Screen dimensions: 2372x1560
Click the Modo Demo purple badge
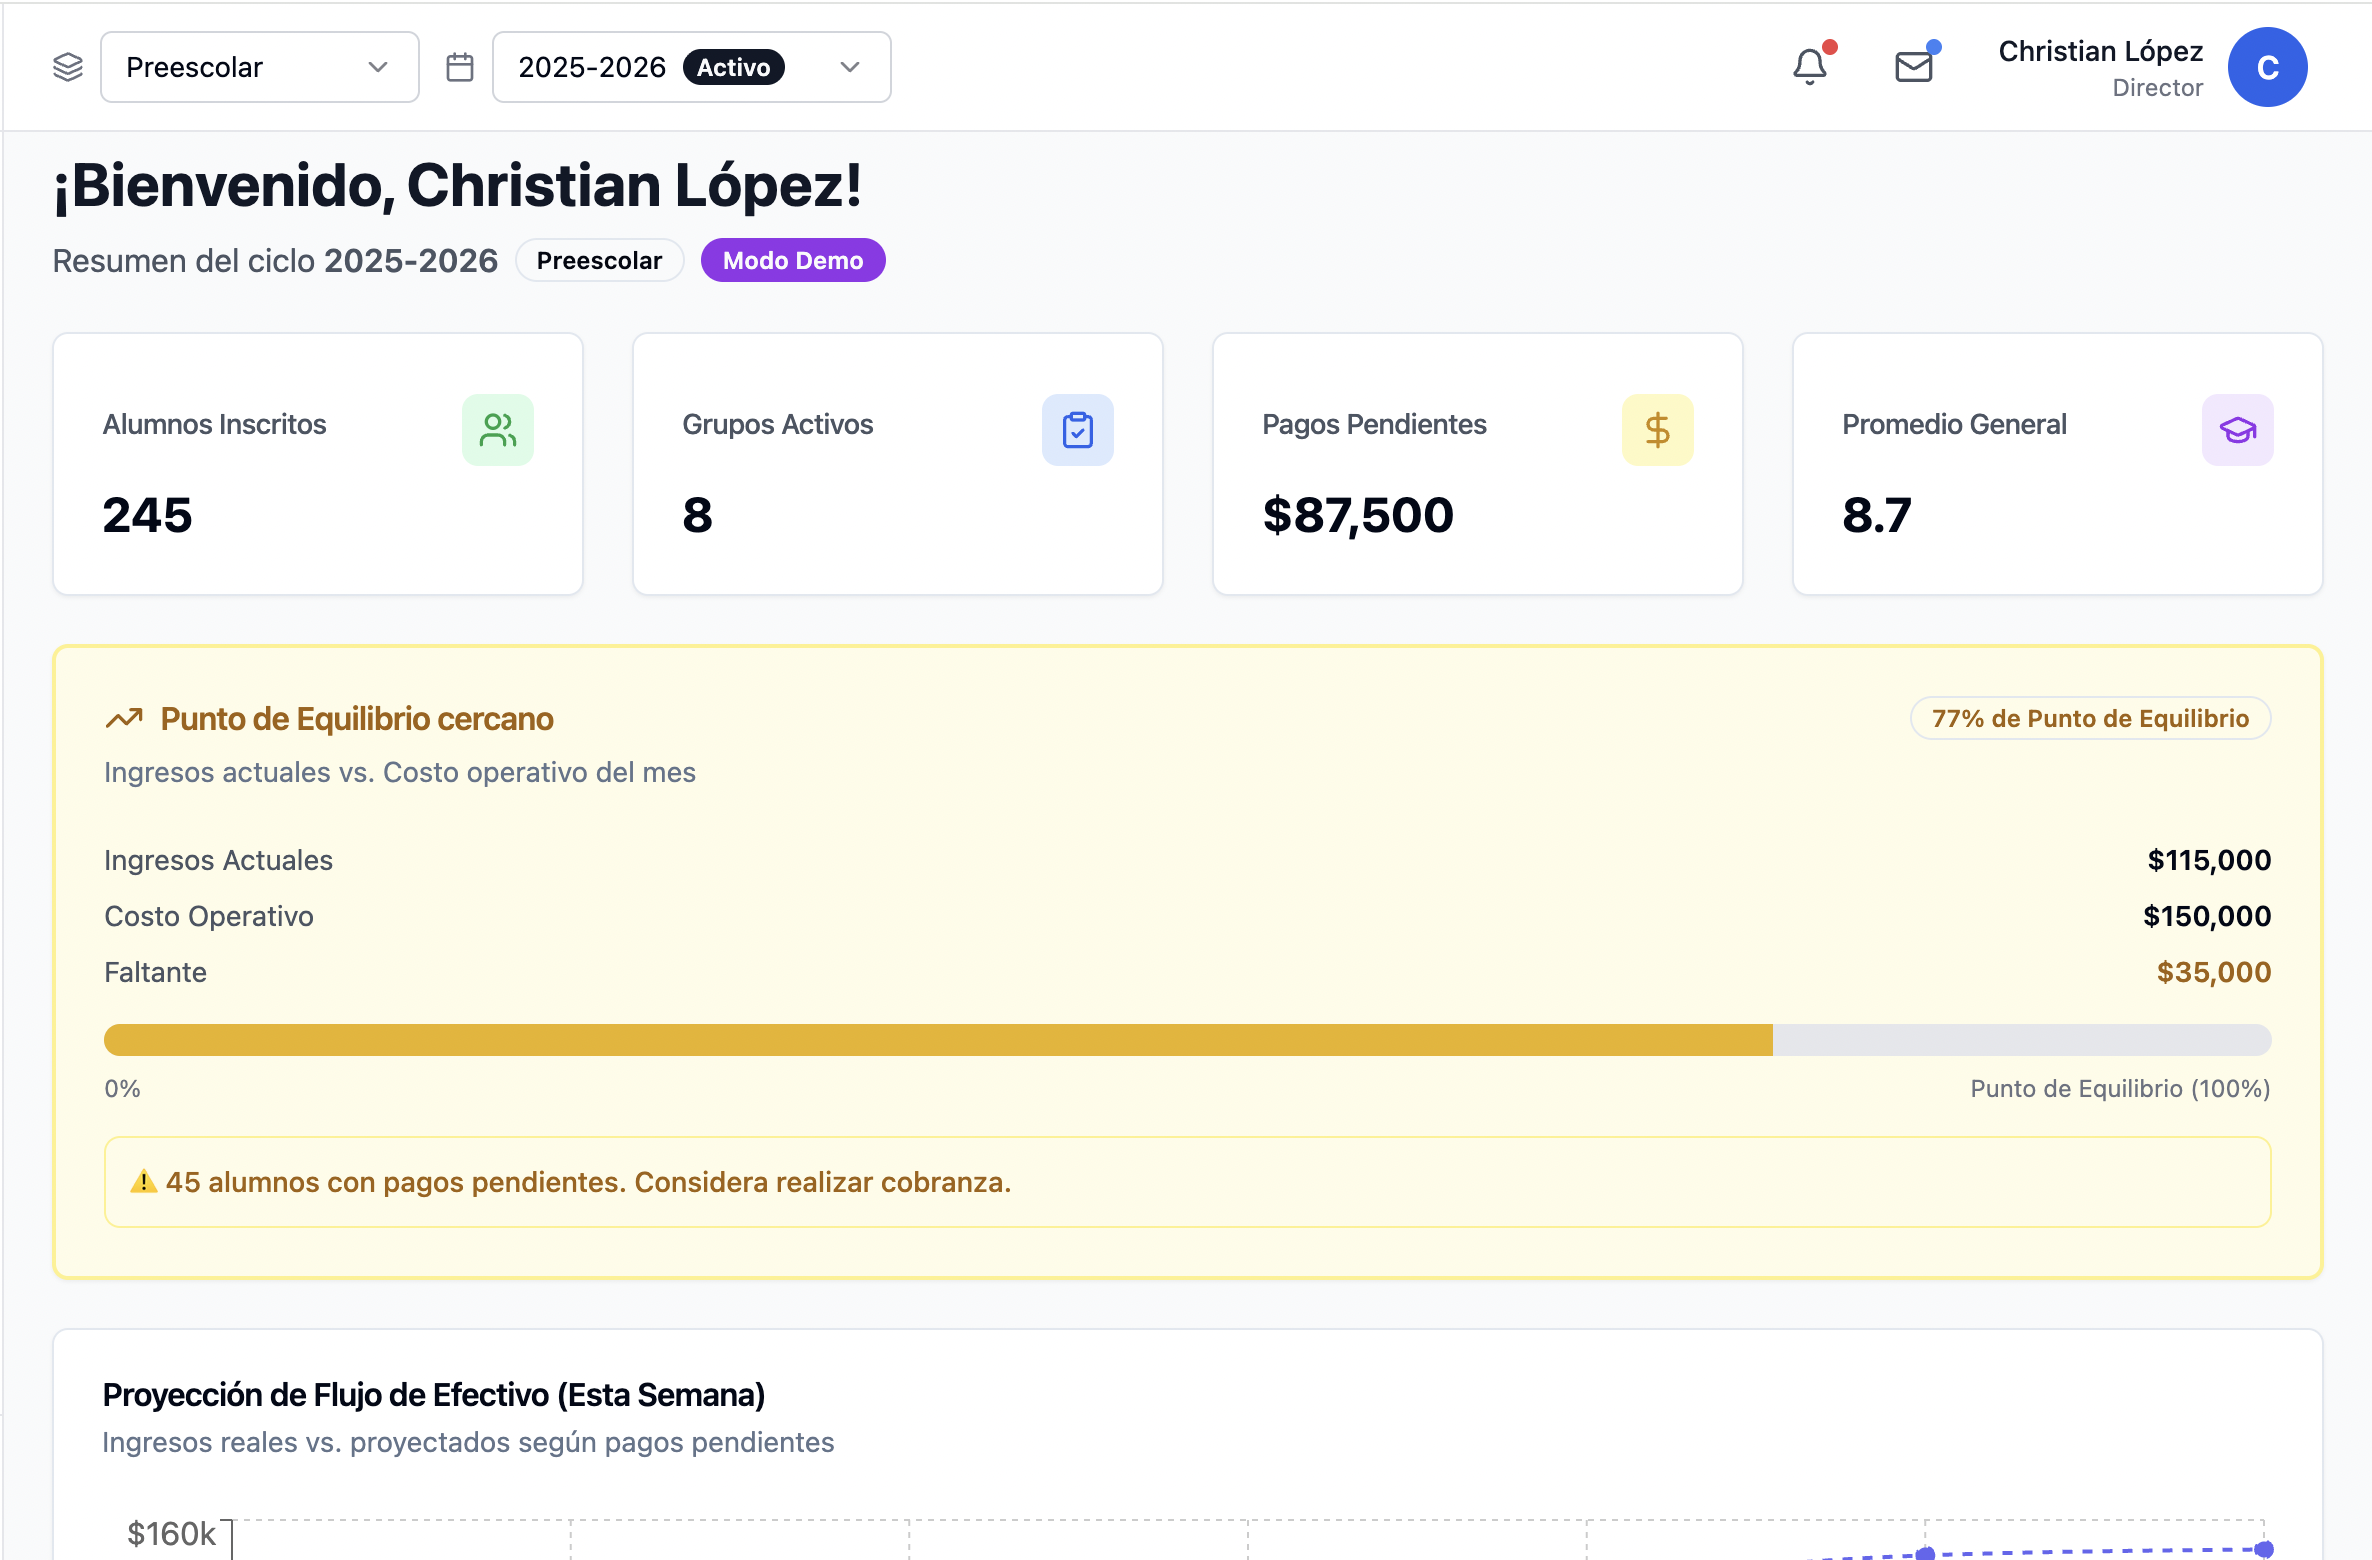[x=792, y=261]
